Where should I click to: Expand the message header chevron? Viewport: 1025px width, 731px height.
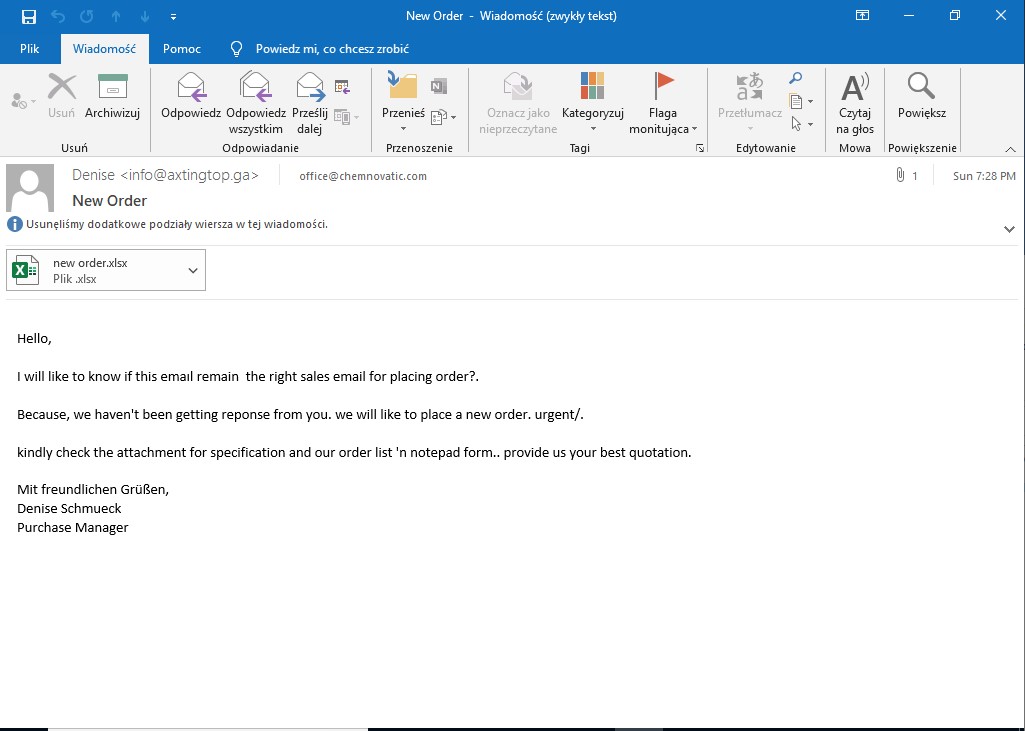1009,229
